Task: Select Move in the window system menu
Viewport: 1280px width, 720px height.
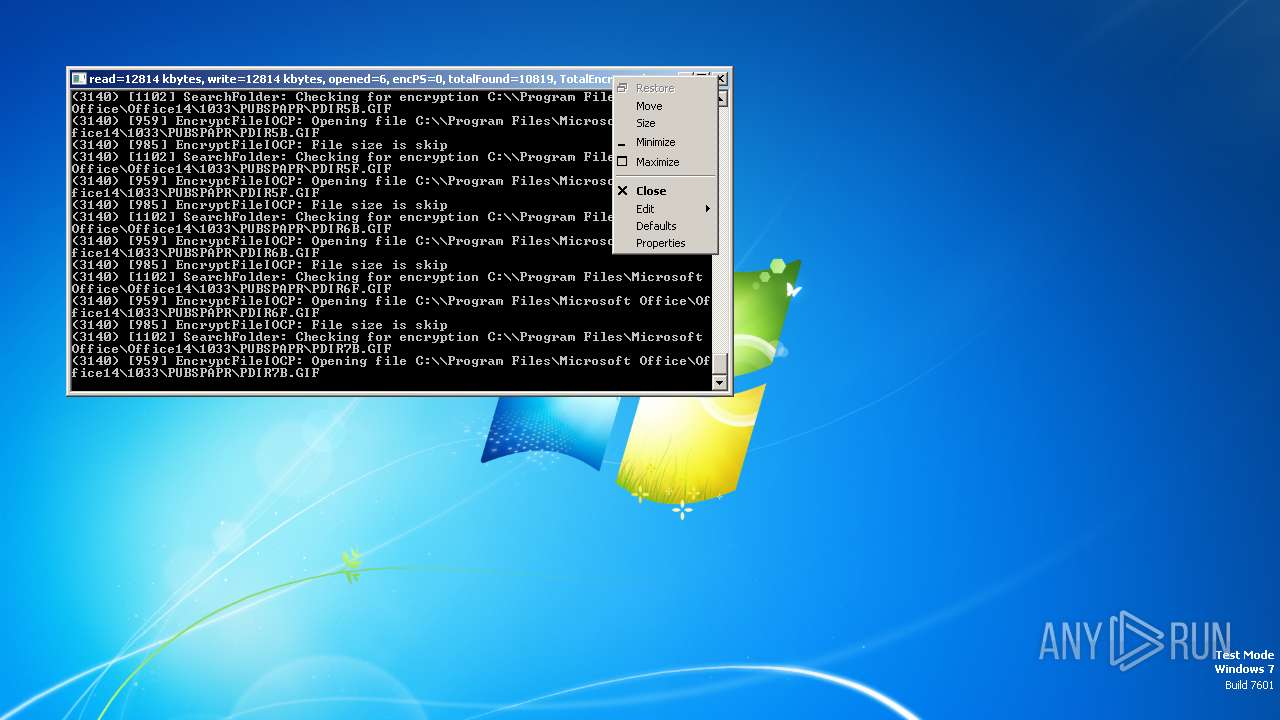Action: tap(665, 106)
